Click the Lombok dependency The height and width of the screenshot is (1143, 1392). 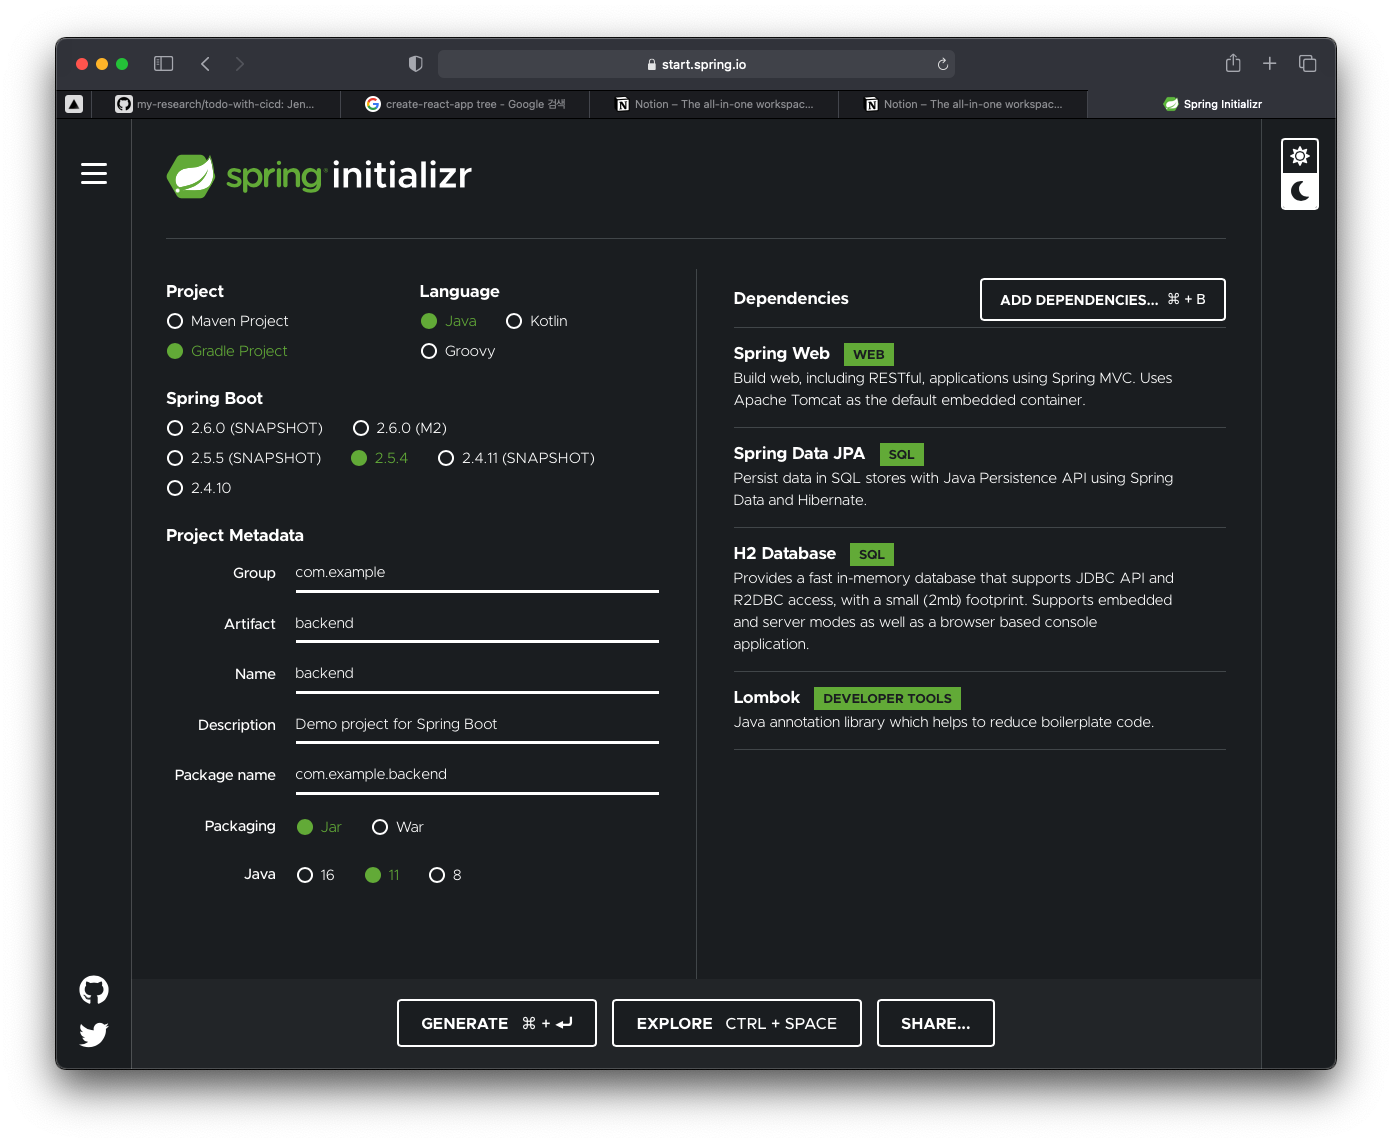tap(979, 710)
